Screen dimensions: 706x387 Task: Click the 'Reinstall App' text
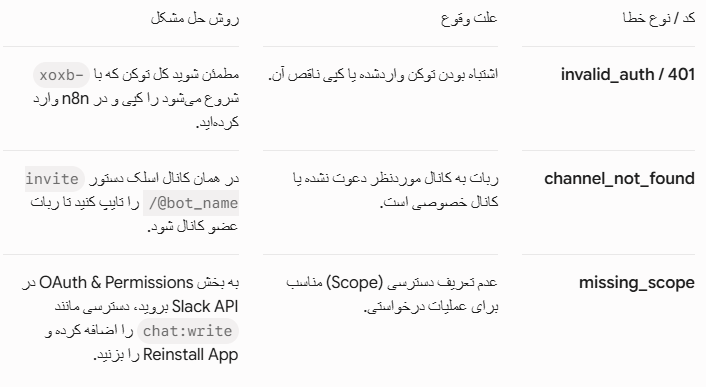[190, 355]
